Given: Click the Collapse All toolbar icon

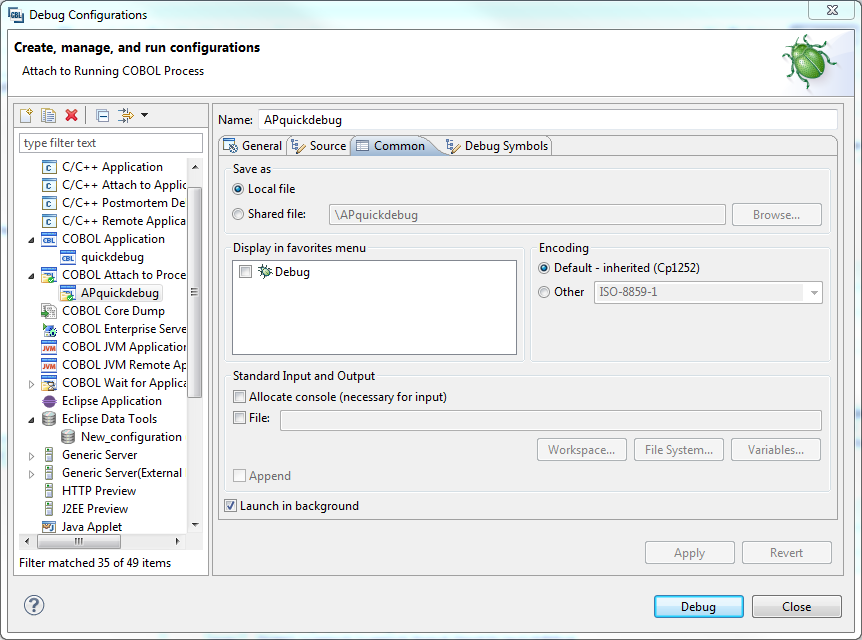Looking at the screenshot, I should click(x=102, y=116).
